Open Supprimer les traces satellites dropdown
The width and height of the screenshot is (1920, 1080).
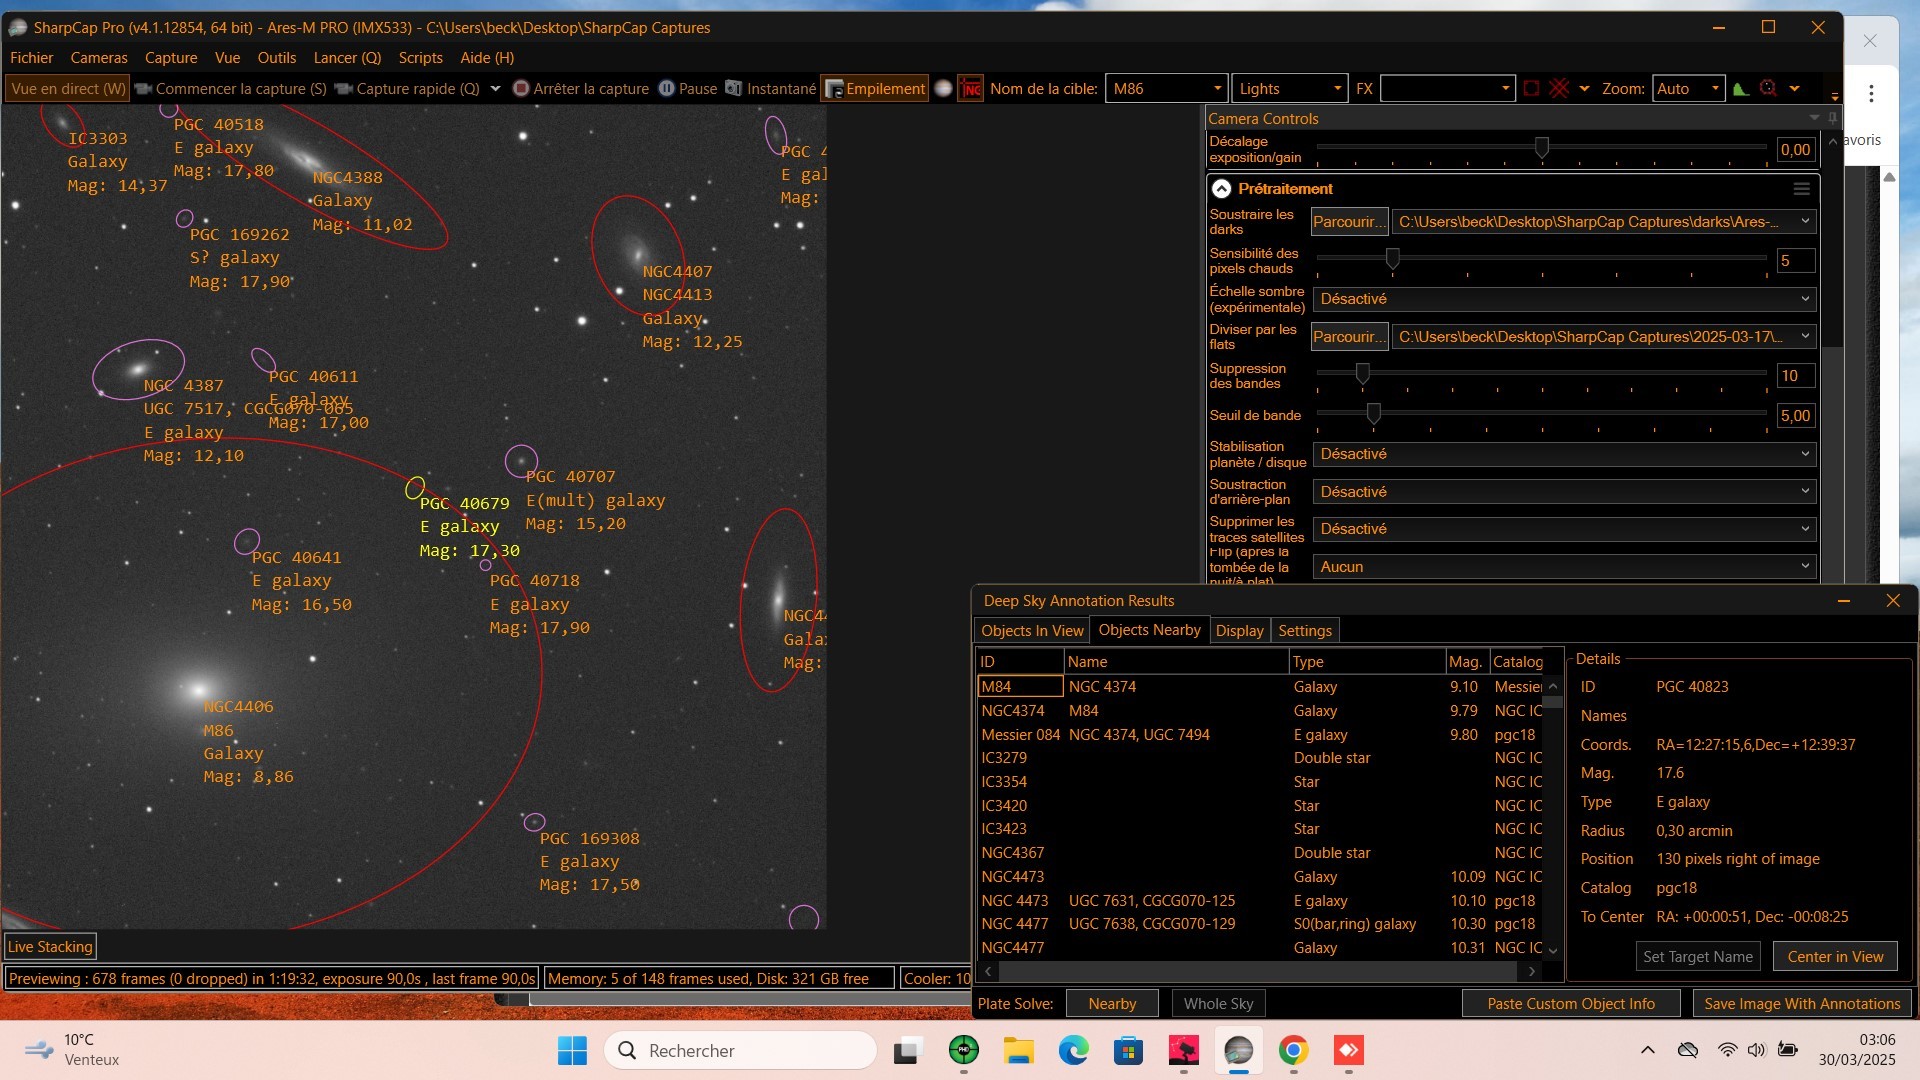(1564, 529)
